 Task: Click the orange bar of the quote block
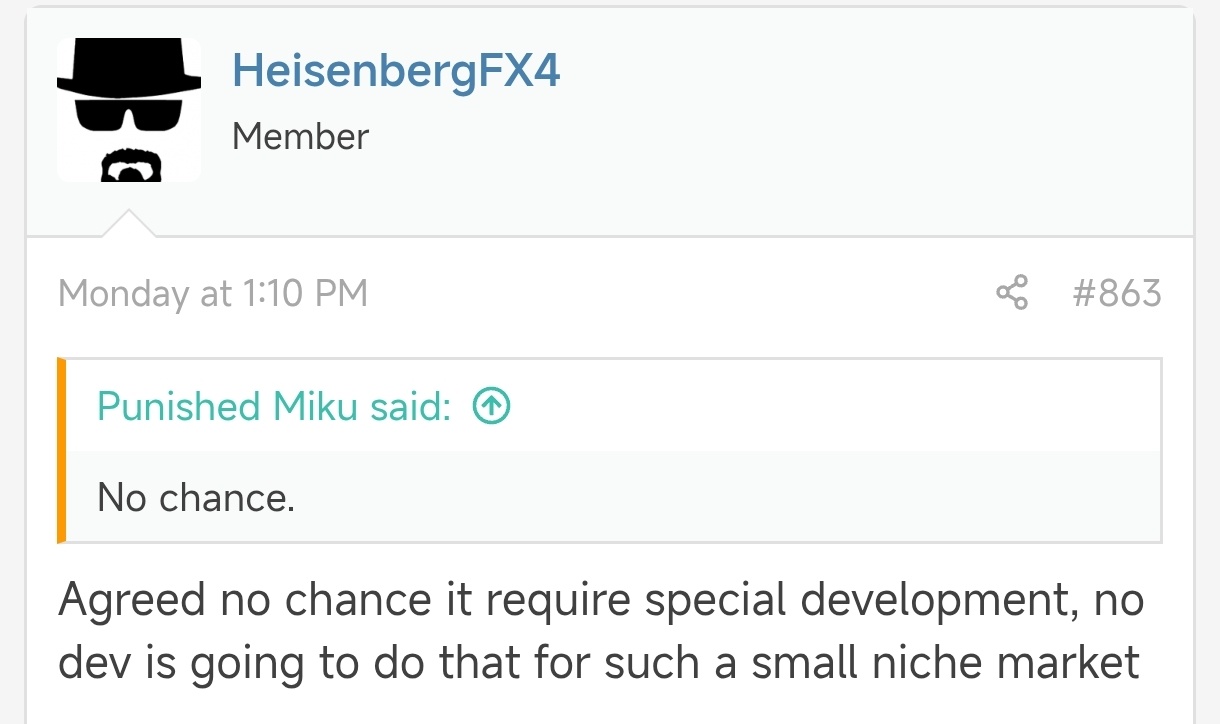62,450
